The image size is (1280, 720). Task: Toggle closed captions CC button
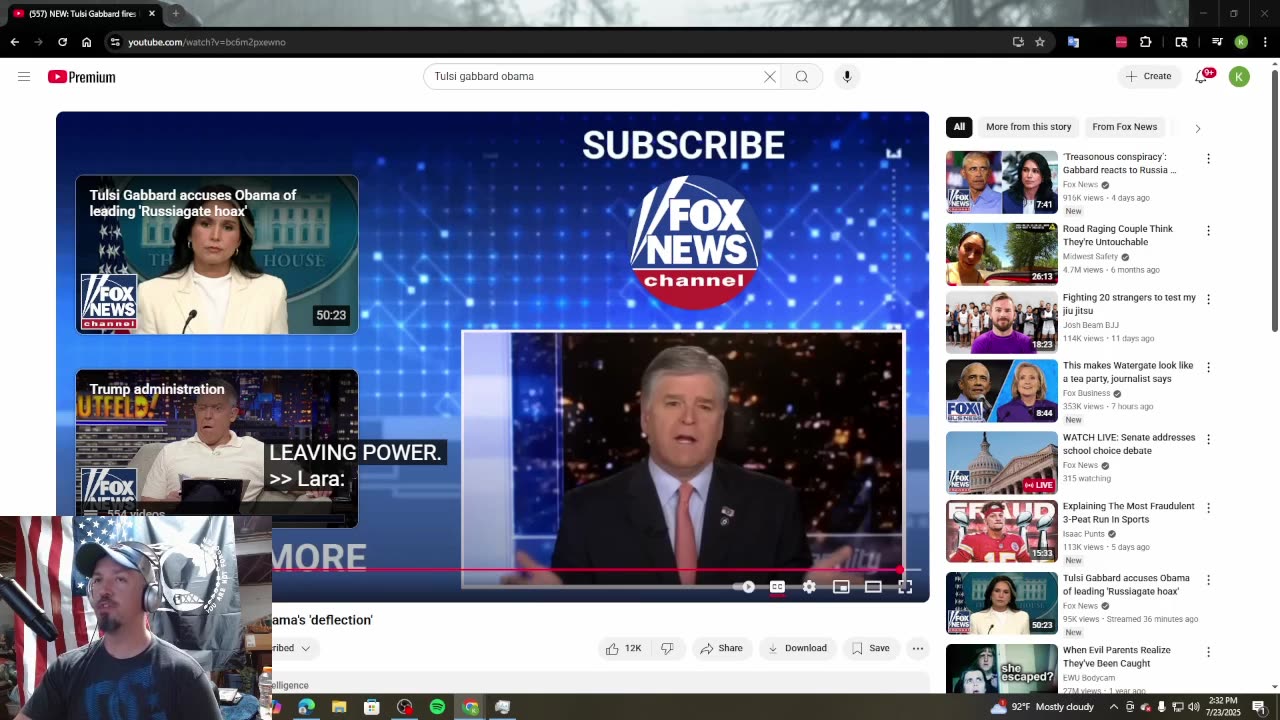pos(777,587)
